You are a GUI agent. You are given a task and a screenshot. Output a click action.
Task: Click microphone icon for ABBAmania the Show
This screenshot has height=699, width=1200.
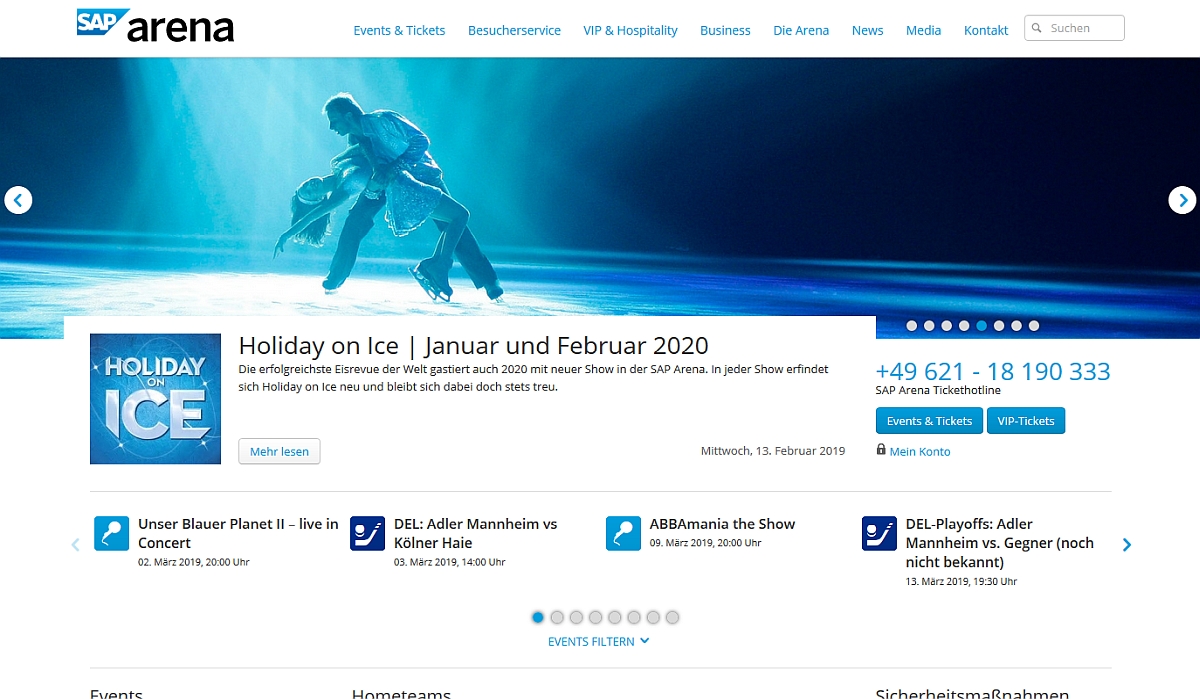[624, 533]
